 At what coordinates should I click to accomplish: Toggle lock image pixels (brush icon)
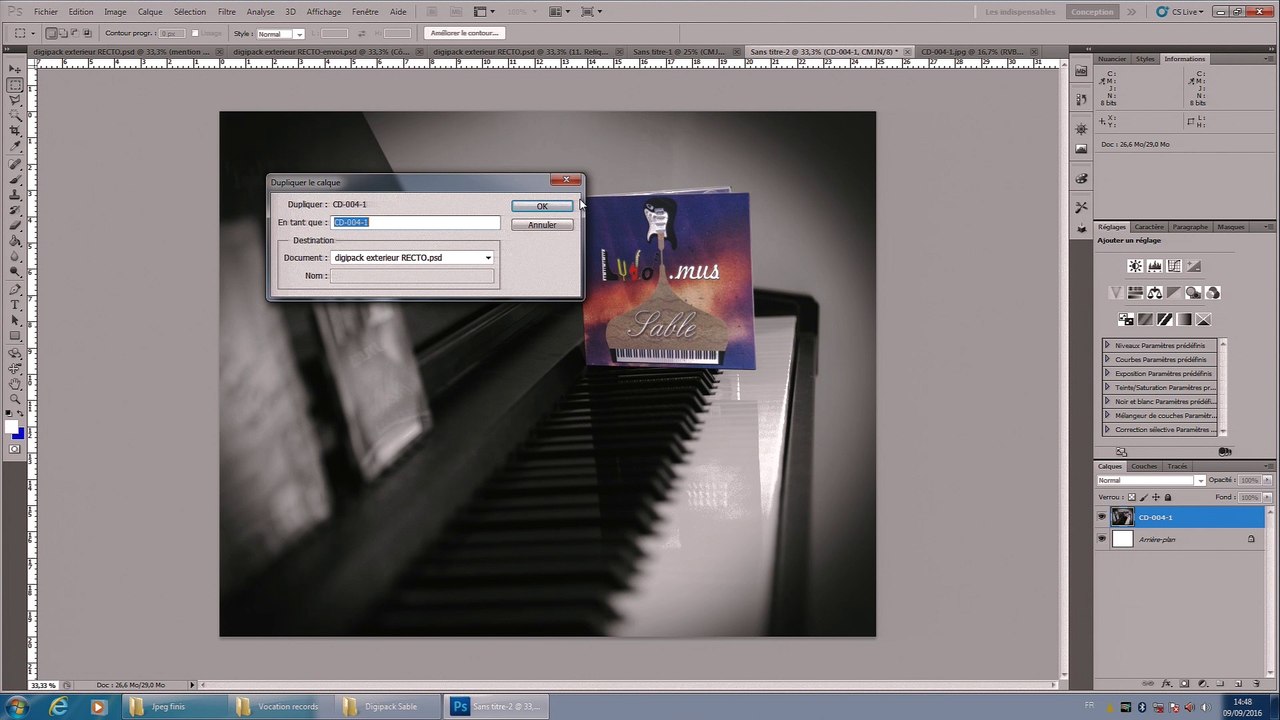[x=1144, y=497]
